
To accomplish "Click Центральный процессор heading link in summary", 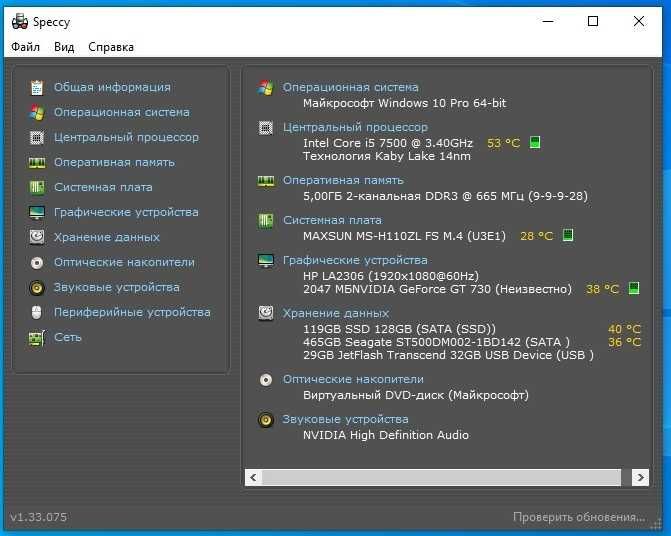I will point(355,127).
